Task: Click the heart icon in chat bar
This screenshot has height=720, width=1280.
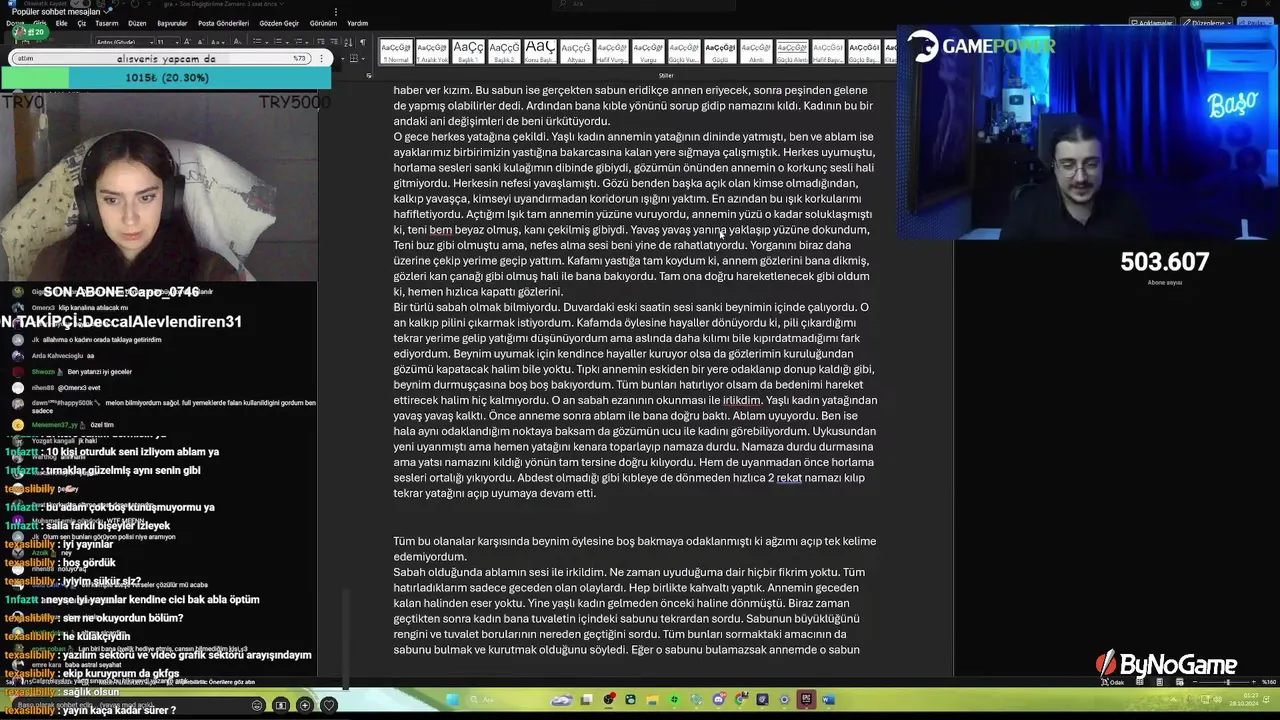Action: (x=329, y=705)
